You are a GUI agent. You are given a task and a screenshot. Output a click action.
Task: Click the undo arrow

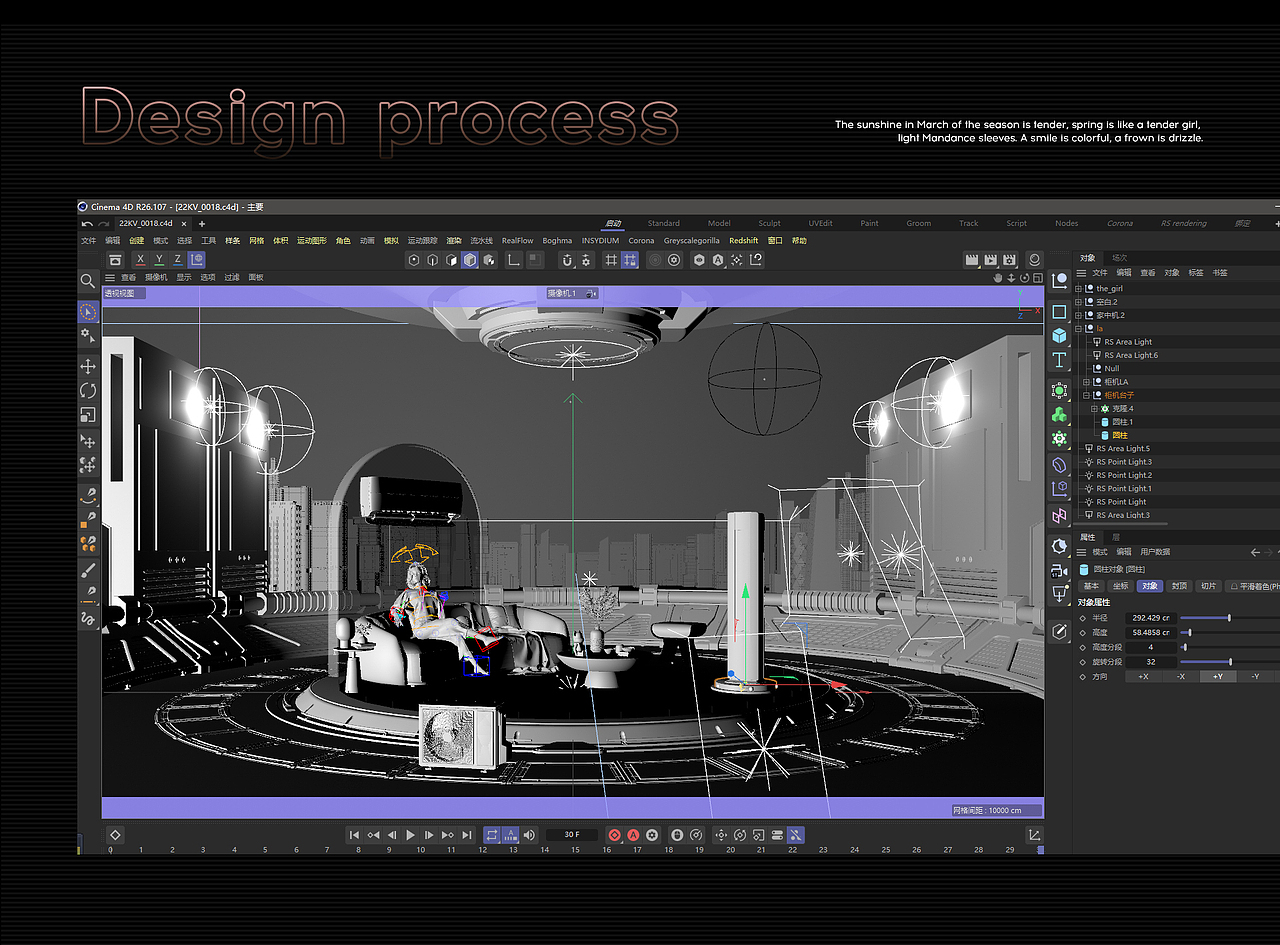(x=87, y=224)
